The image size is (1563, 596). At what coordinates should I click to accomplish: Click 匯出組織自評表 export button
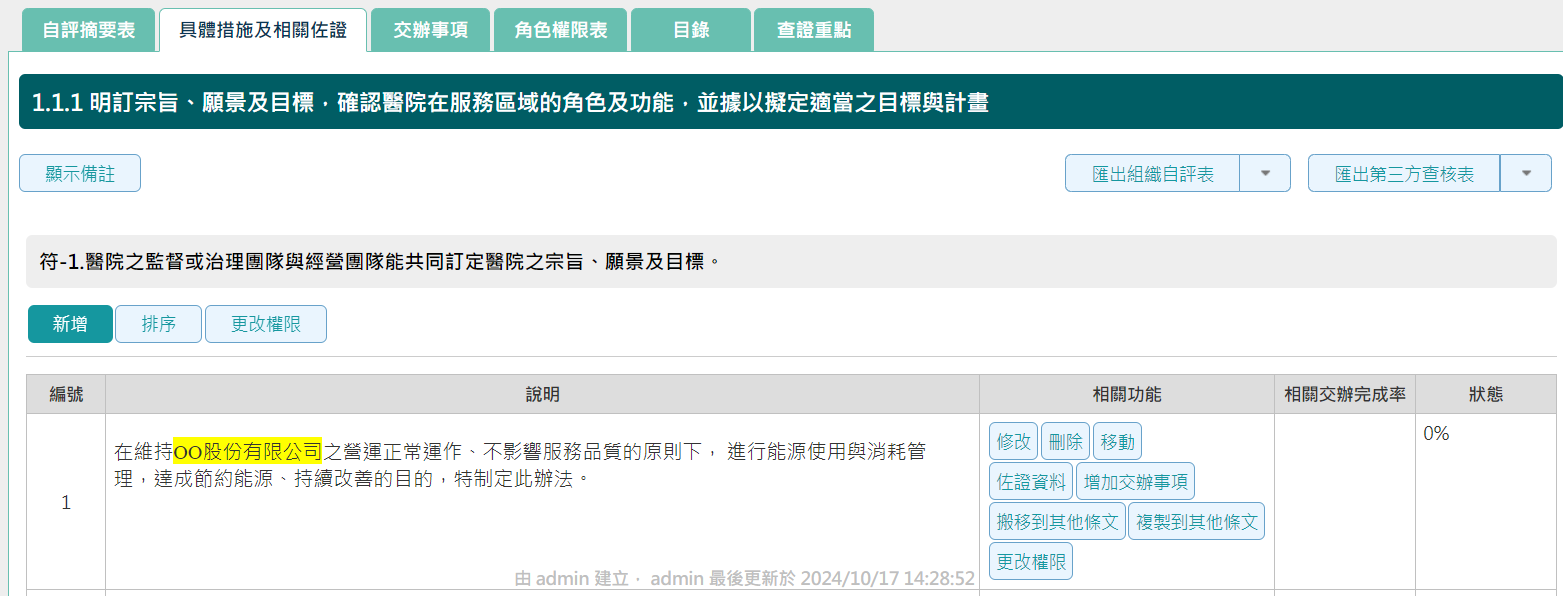[x=1152, y=173]
